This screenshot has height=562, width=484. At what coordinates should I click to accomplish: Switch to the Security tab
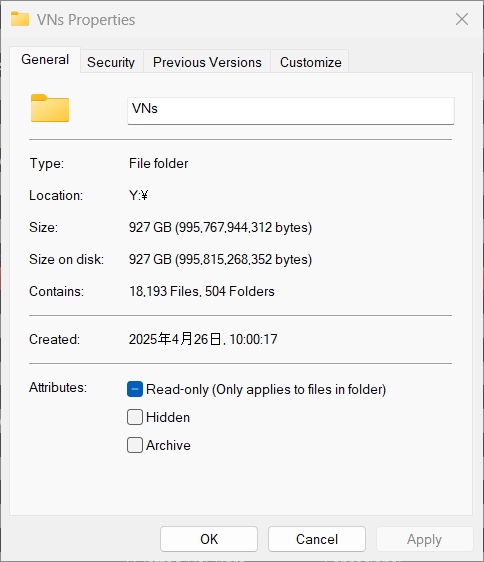[111, 62]
